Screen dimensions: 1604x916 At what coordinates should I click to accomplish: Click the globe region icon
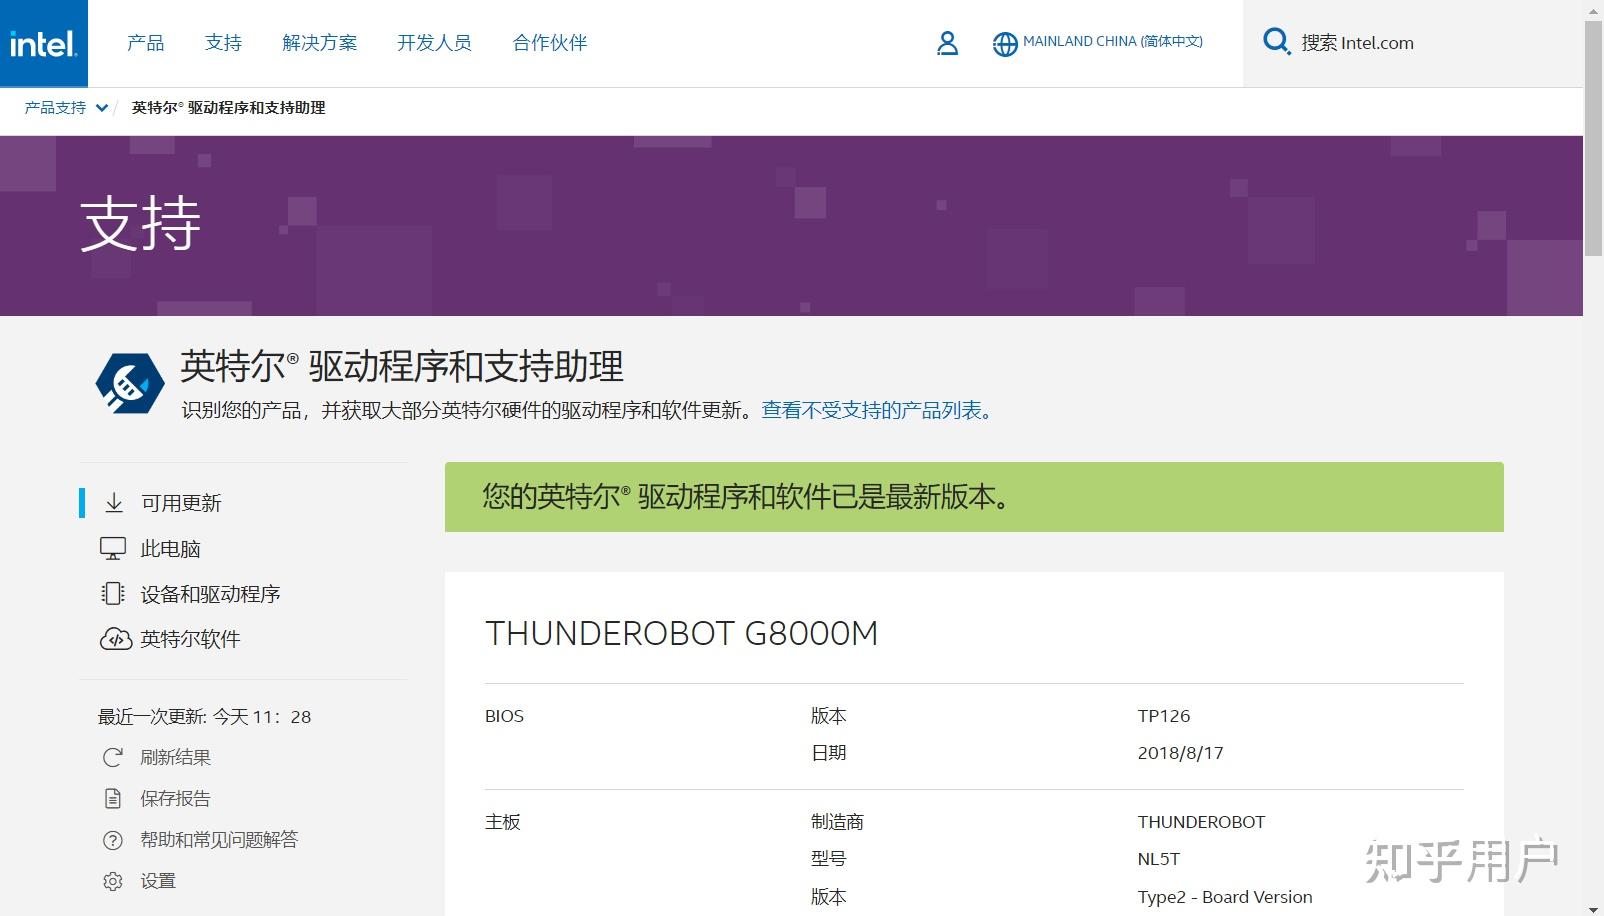click(1005, 44)
